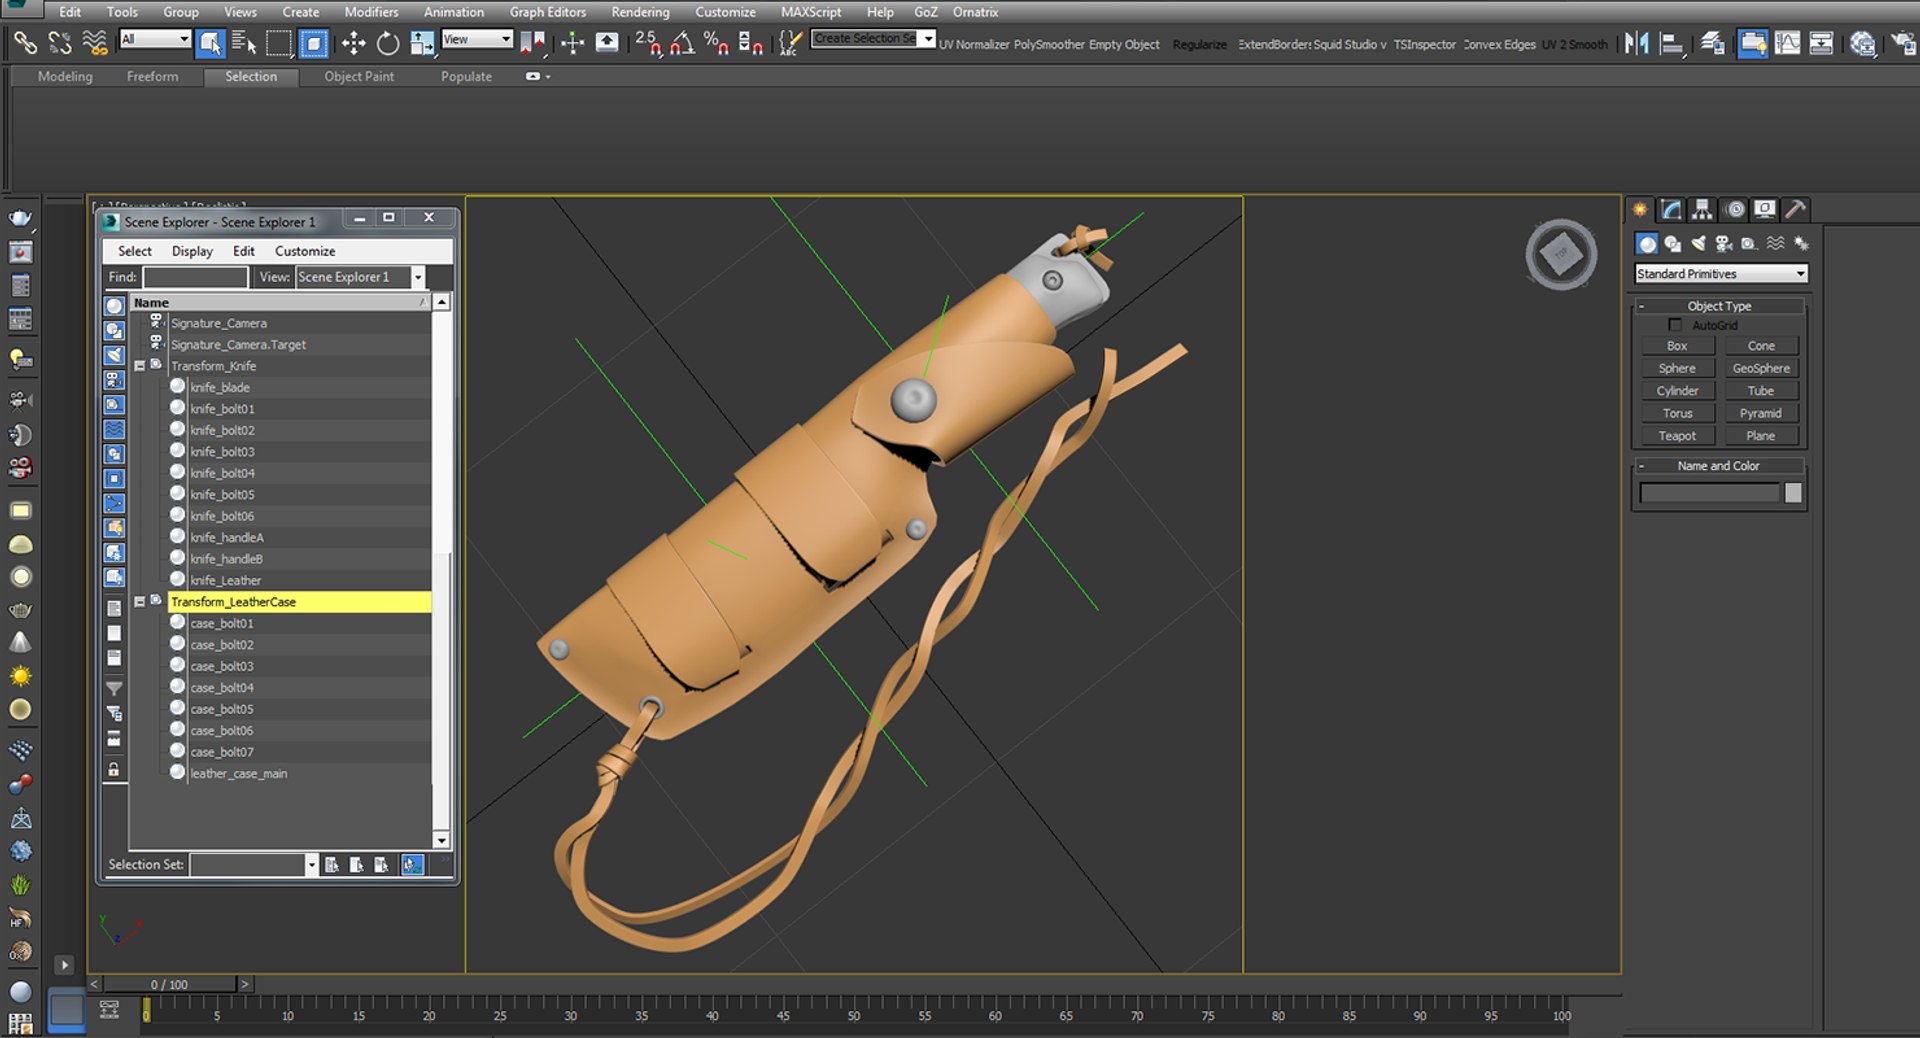Select the Lights category in Create panel
1920x1038 pixels.
click(x=1698, y=244)
